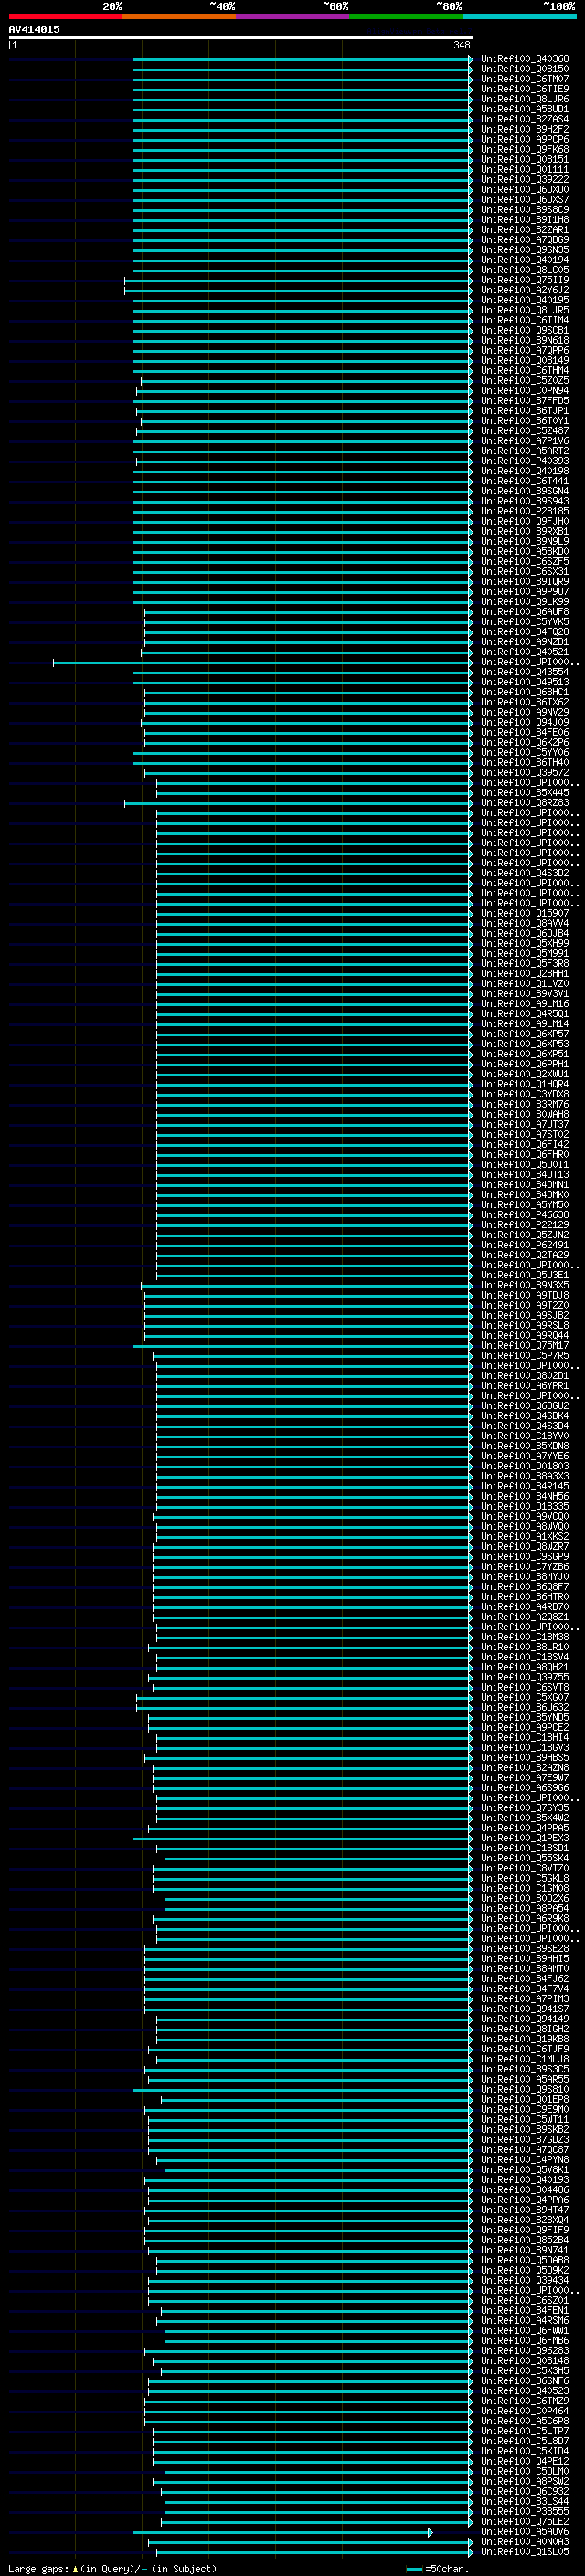This screenshot has width=585, height=2576.
Task: Select hit label UniRef100_Q8RZ83
Action: [525, 803]
